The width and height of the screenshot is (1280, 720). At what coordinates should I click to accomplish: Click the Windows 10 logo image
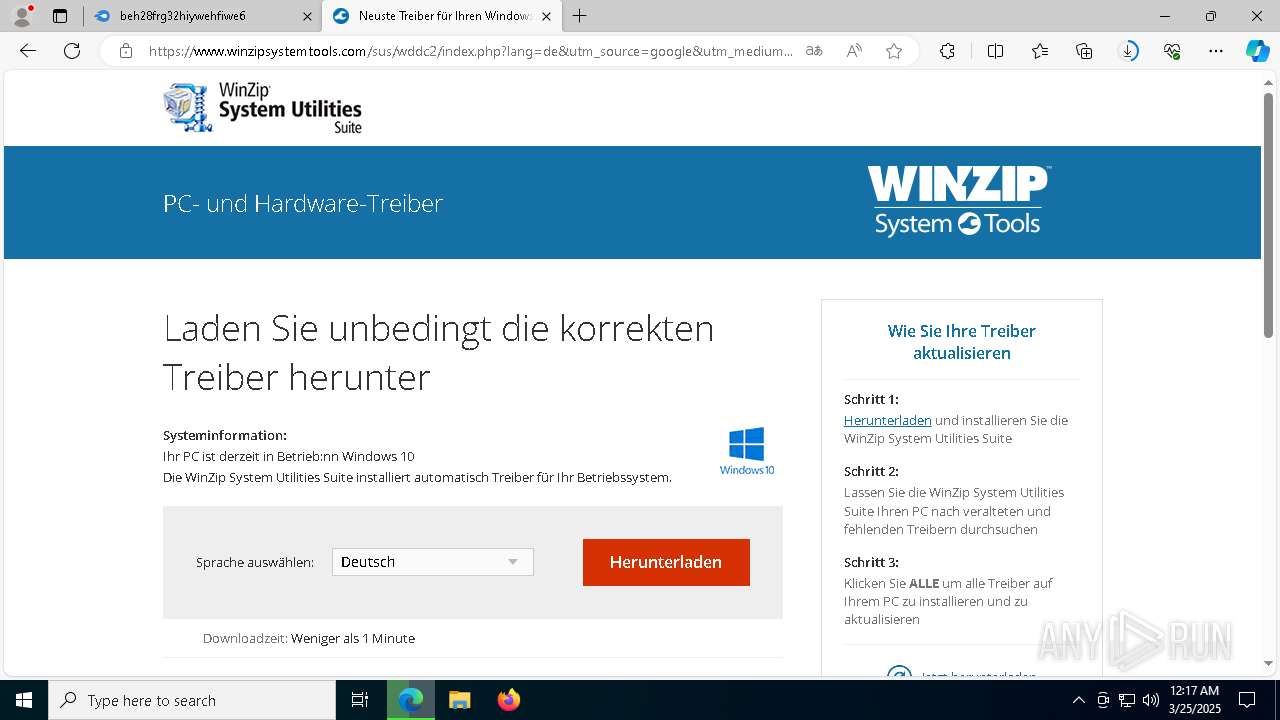pyautogui.click(x=747, y=451)
